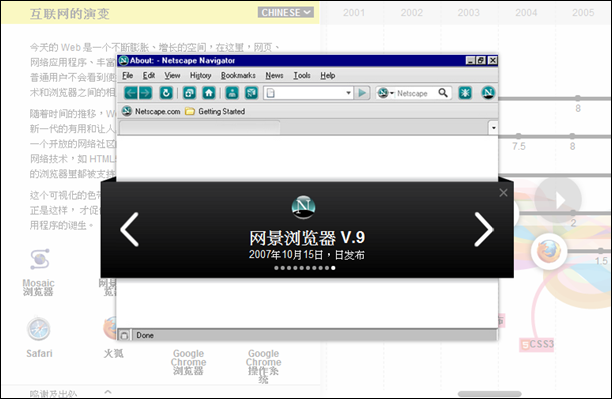Click the 2003 year label
Image resolution: width=612 pixels, height=399 pixels.
[x=468, y=12]
